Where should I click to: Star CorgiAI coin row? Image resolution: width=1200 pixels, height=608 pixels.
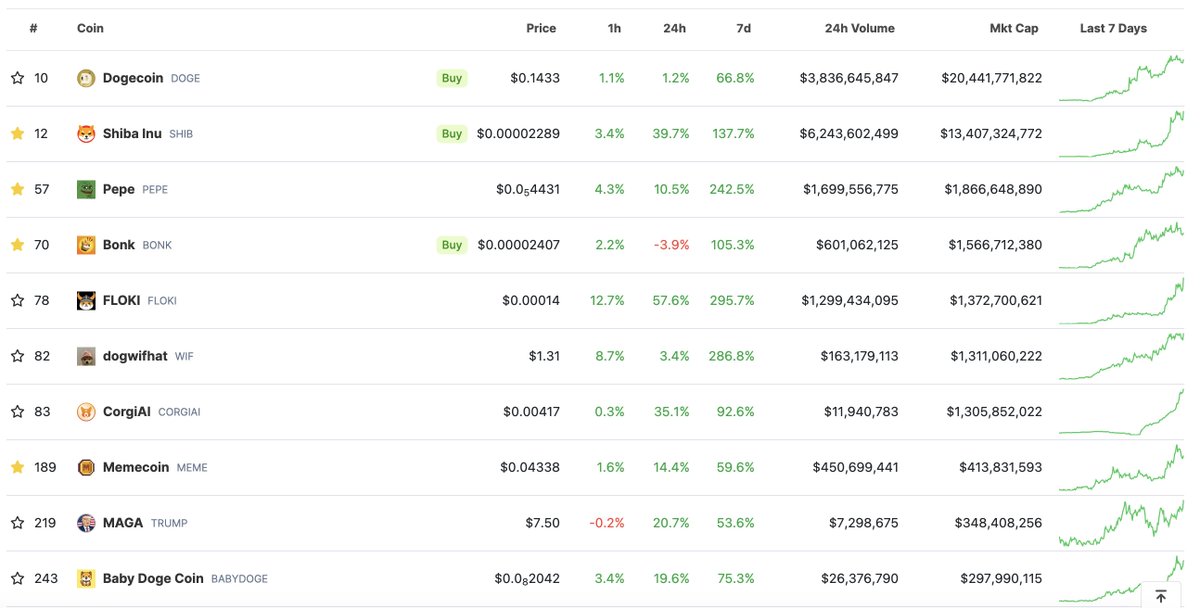pos(17,412)
